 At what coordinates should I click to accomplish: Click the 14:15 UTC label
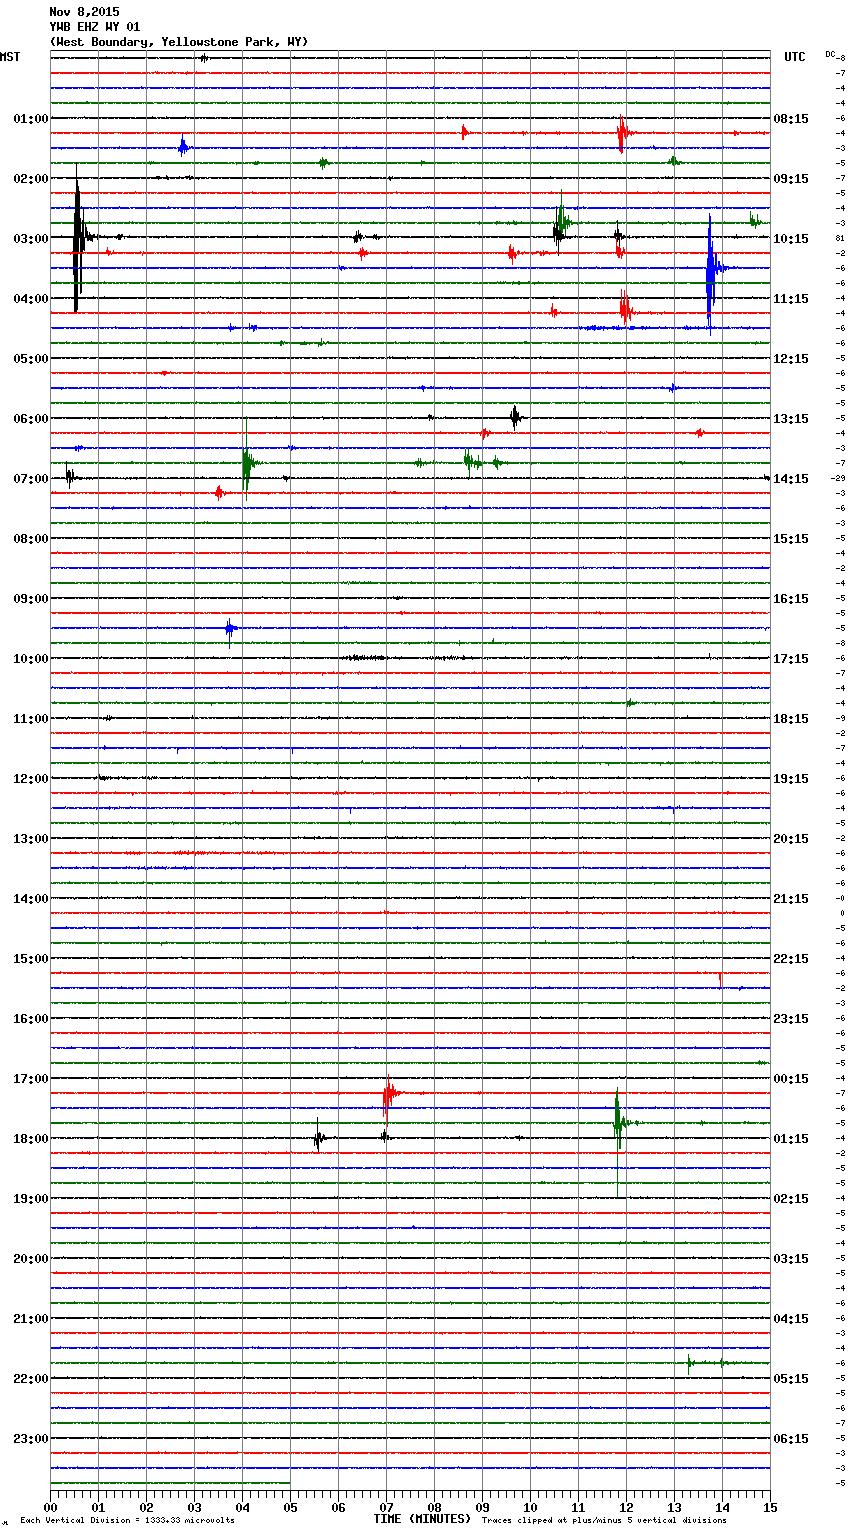point(791,478)
